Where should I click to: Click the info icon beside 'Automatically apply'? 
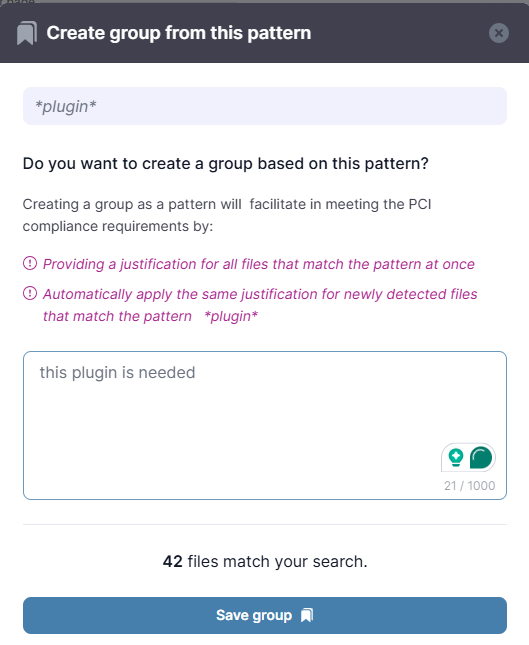coord(30,293)
